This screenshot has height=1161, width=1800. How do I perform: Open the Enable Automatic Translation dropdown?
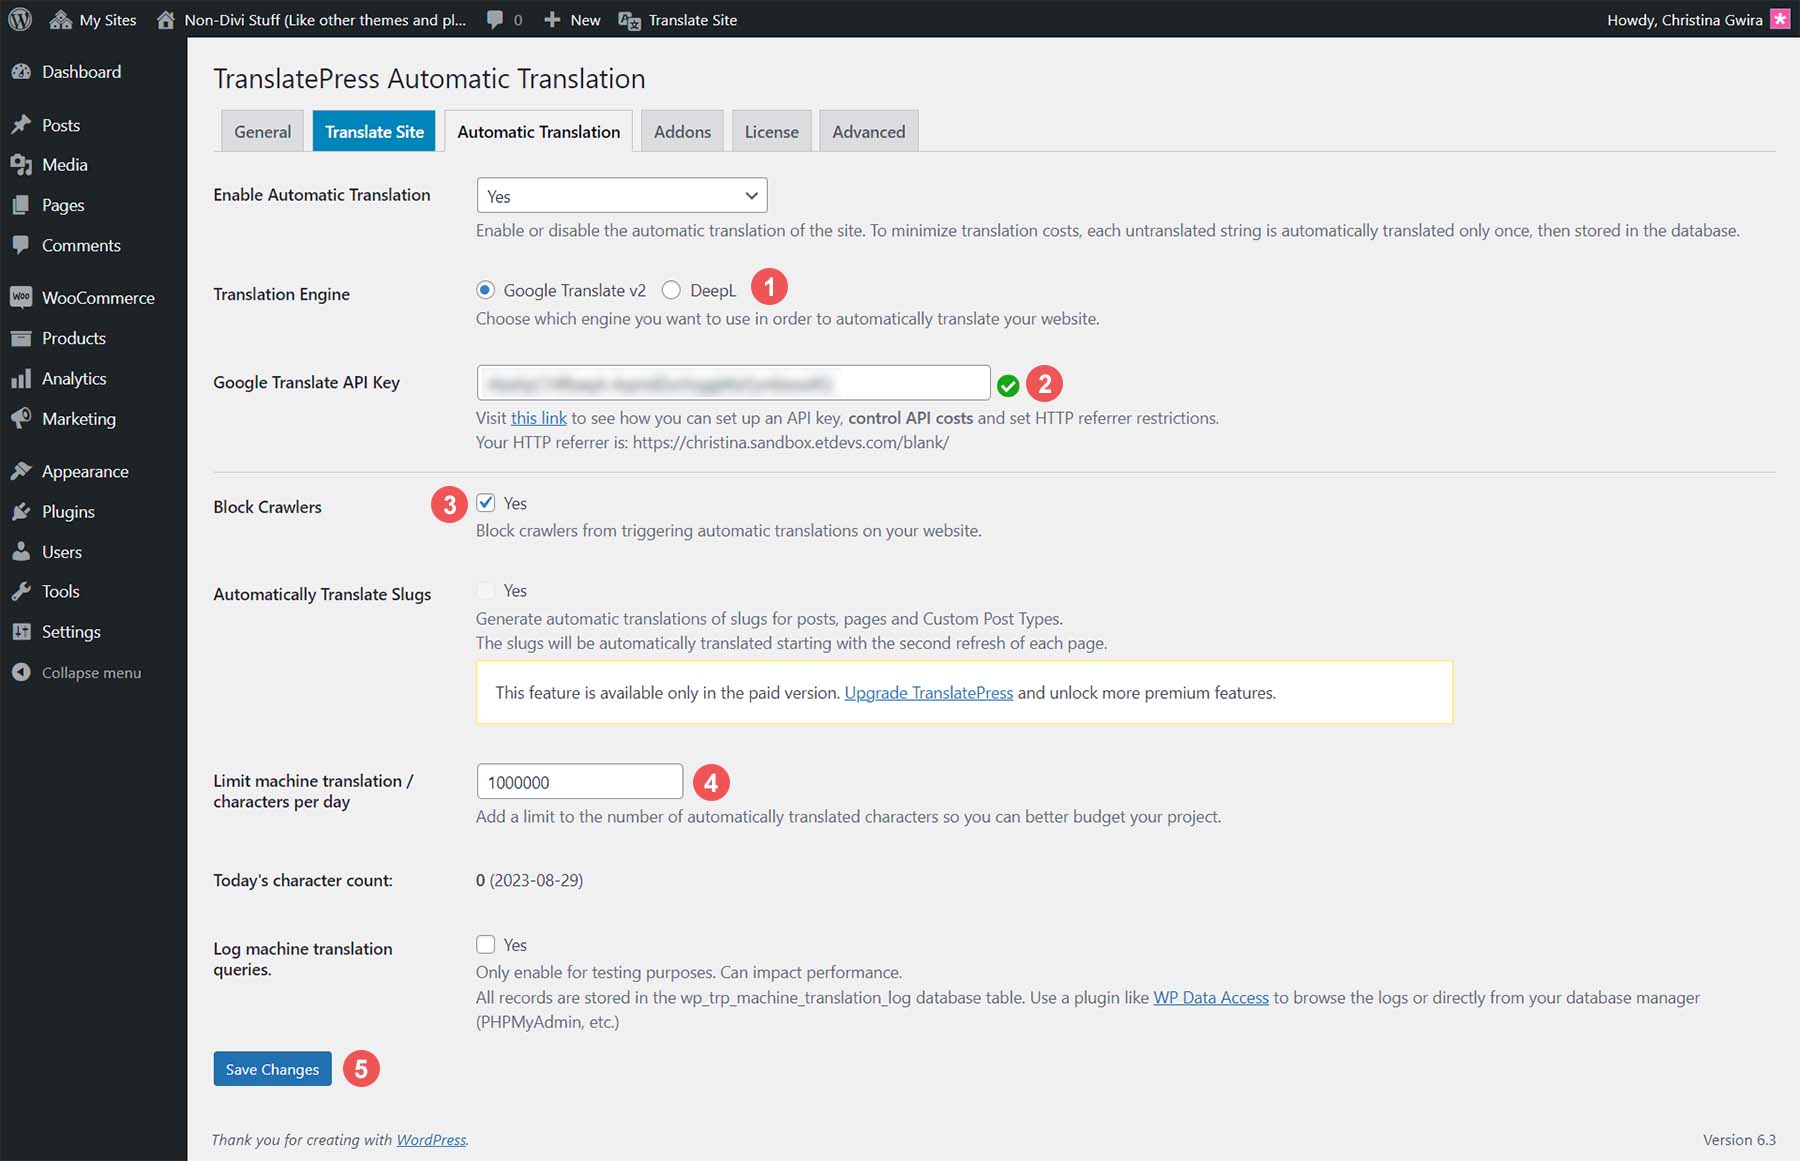click(621, 195)
